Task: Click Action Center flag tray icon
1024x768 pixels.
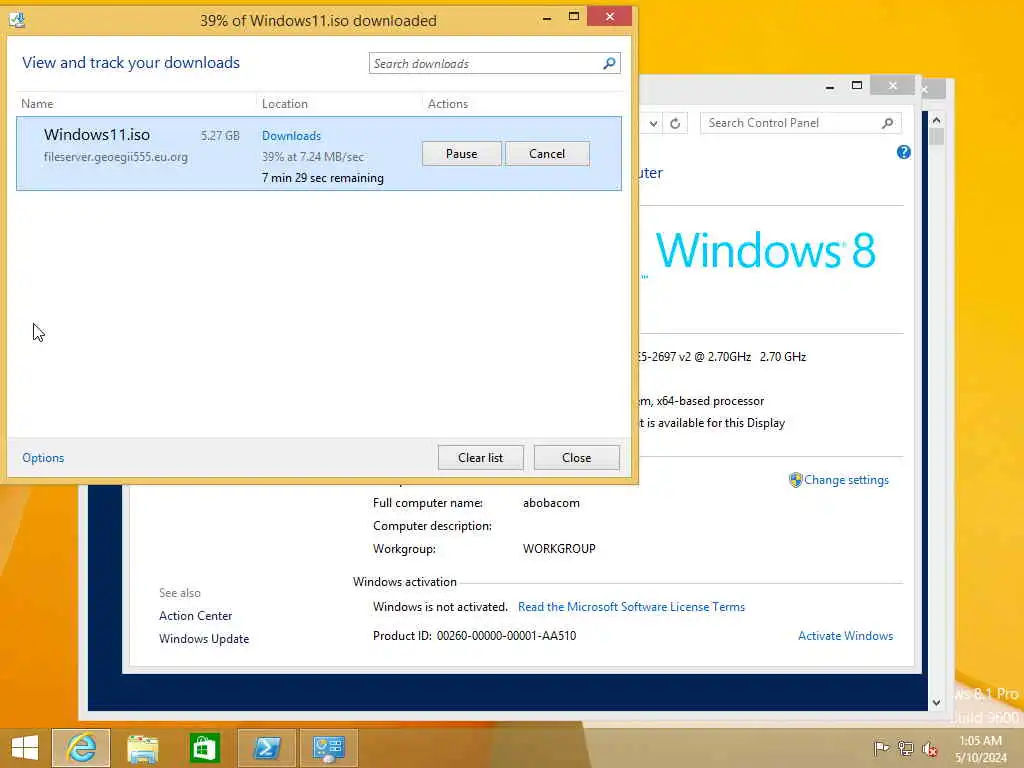Action: point(881,748)
